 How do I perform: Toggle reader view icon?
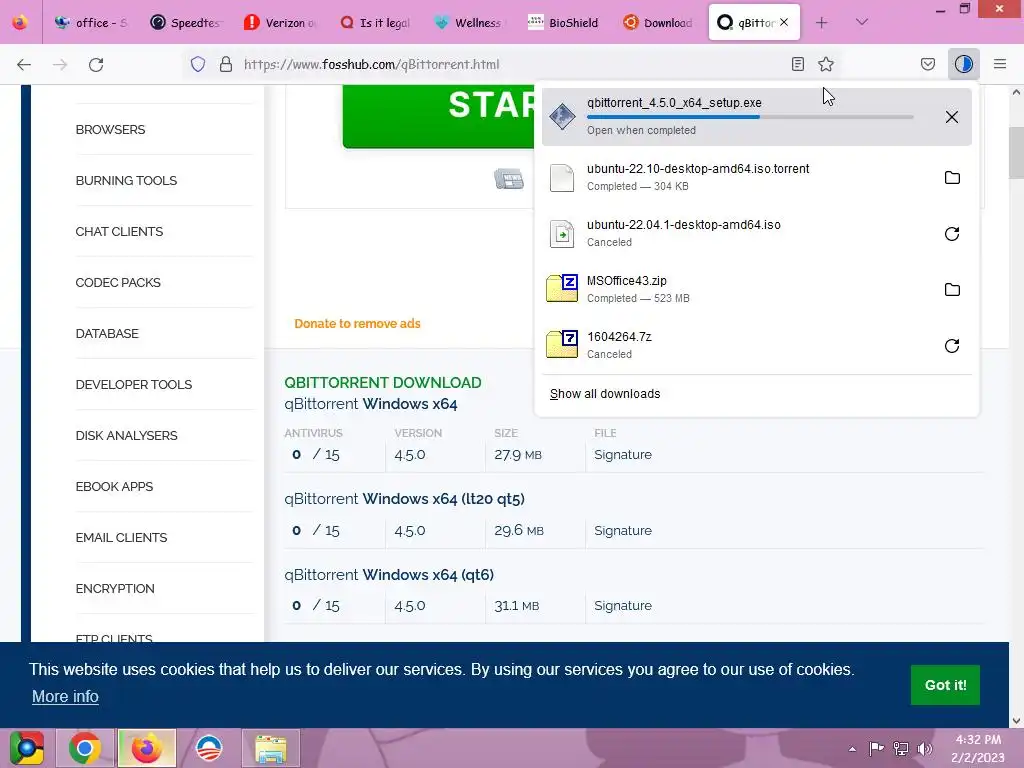tap(797, 64)
